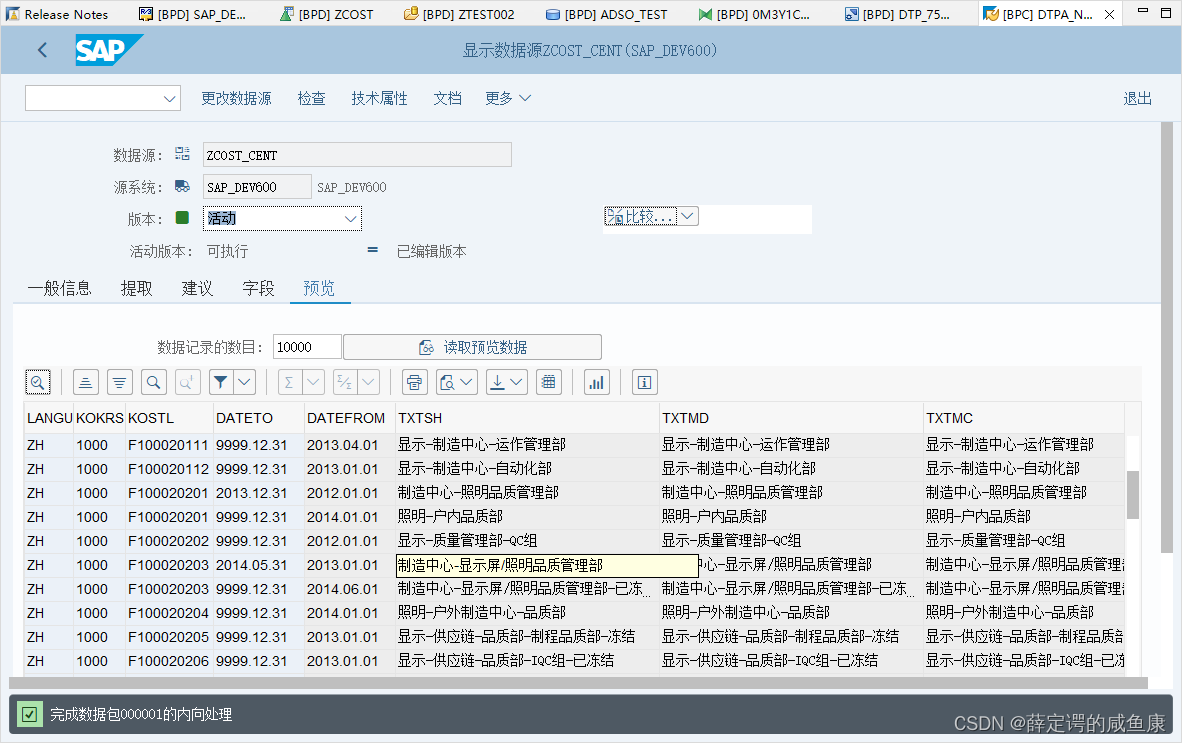Click the Find Next icon

(x=187, y=382)
